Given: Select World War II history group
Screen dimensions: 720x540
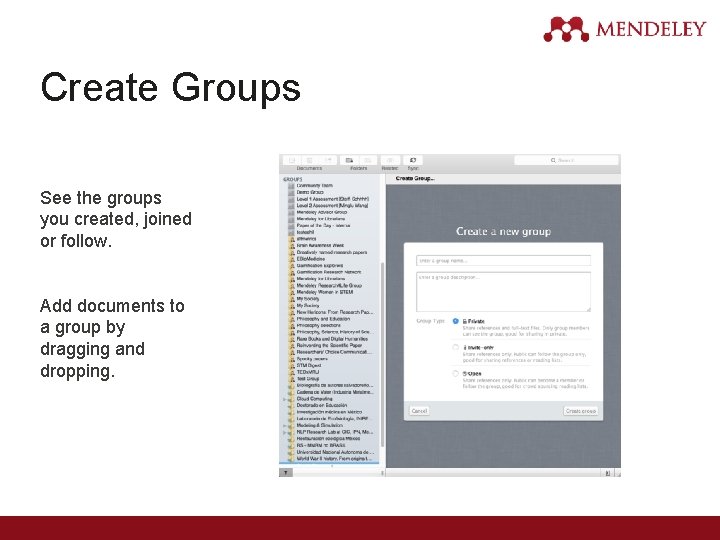Looking at the screenshot, I should click(x=334, y=459).
